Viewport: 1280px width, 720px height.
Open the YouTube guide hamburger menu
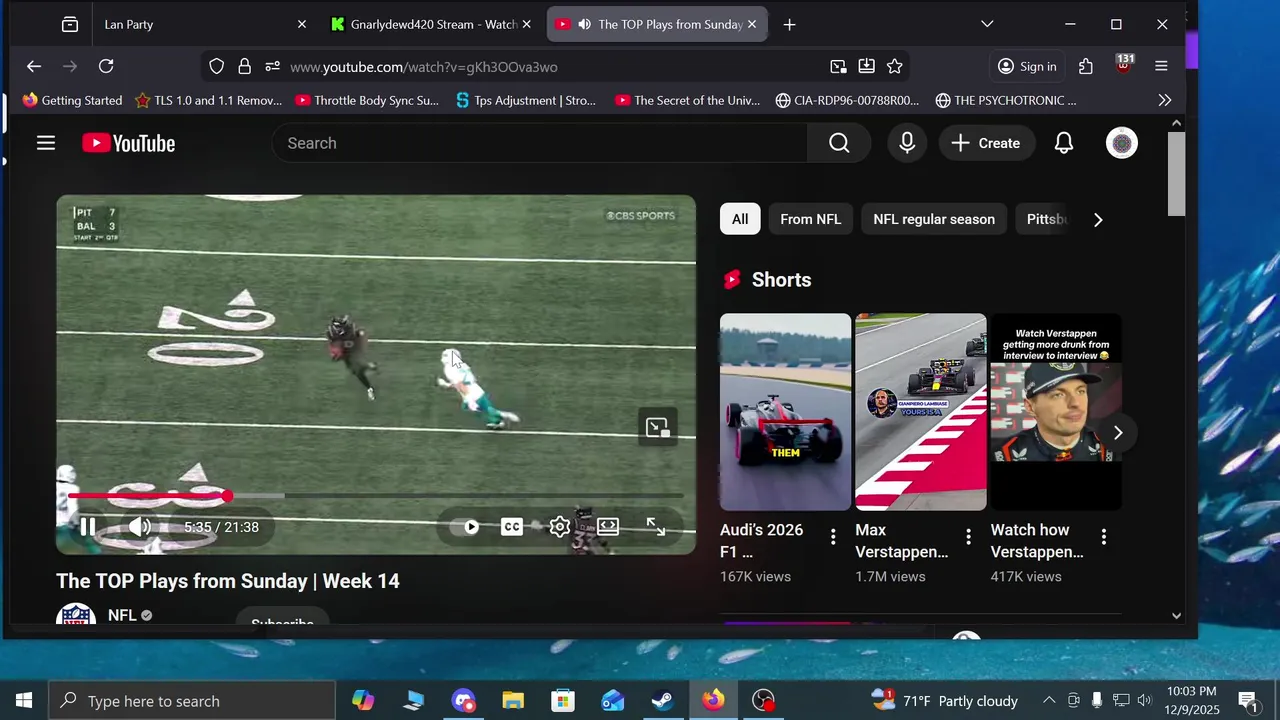(46, 143)
